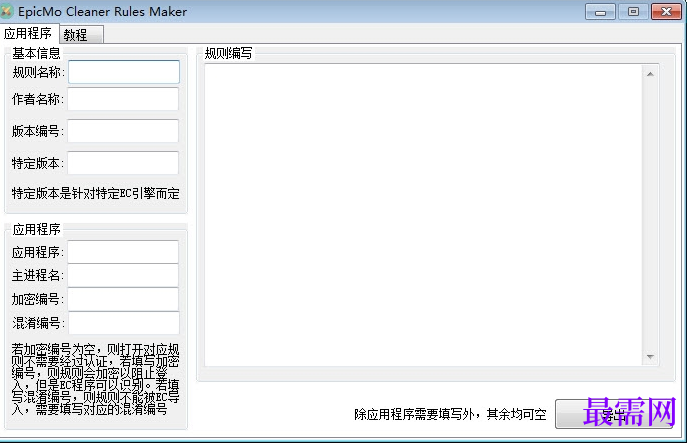Image resolution: width=695 pixels, height=443 pixels.
Task: Focus the 规则名称 input field
Action: (x=124, y=72)
